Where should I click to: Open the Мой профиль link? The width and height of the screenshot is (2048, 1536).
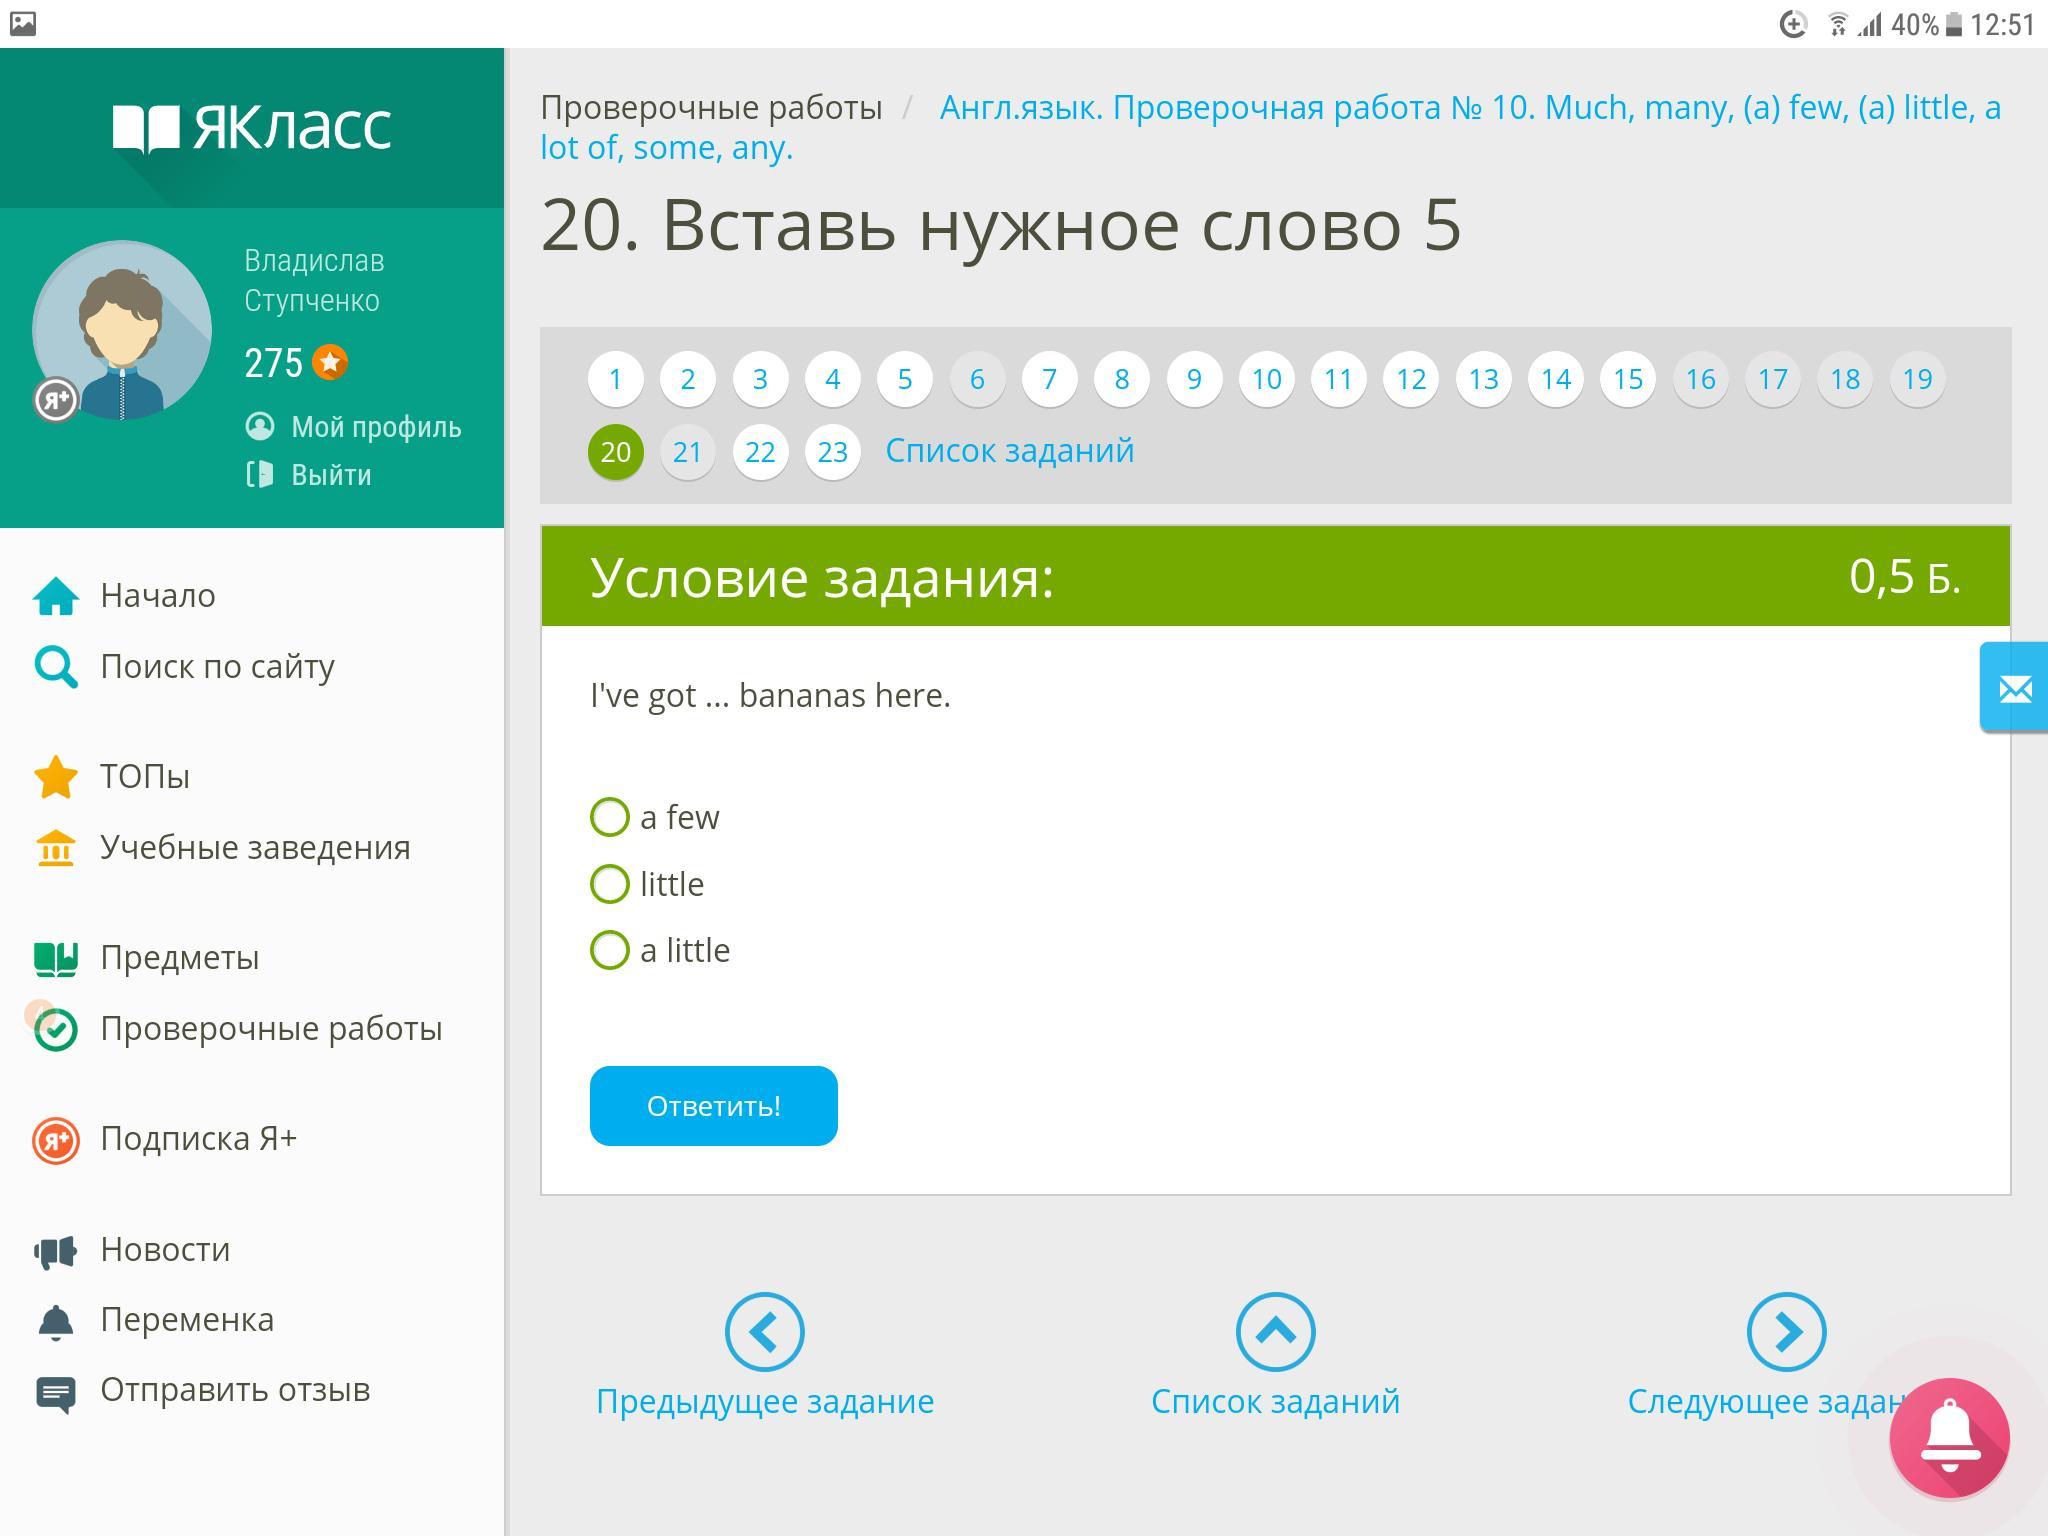pyautogui.click(x=375, y=427)
